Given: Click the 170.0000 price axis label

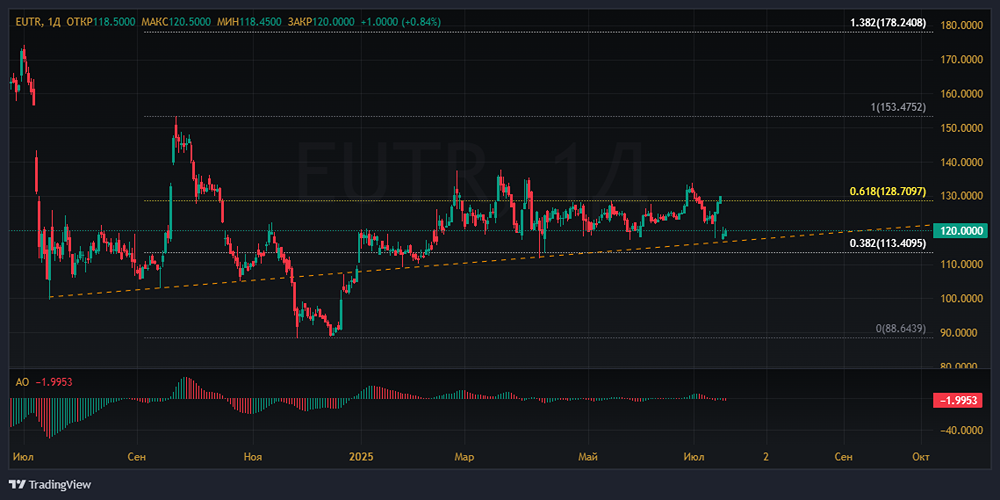Looking at the screenshot, I should click(959, 59).
